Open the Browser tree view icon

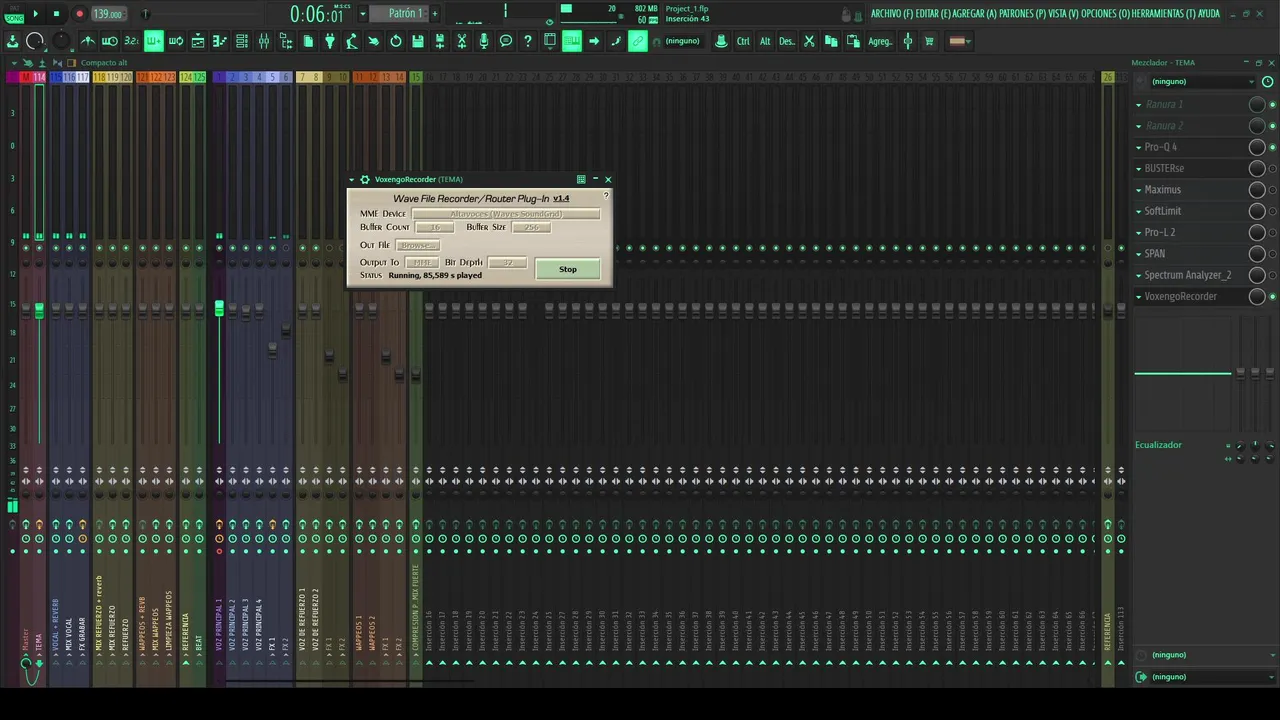coord(286,41)
